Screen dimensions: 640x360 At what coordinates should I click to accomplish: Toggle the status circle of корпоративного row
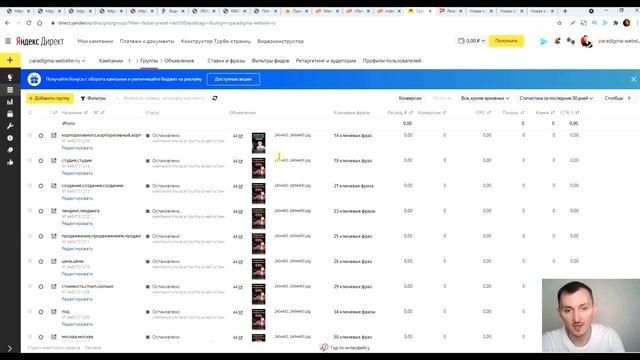[41, 136]
